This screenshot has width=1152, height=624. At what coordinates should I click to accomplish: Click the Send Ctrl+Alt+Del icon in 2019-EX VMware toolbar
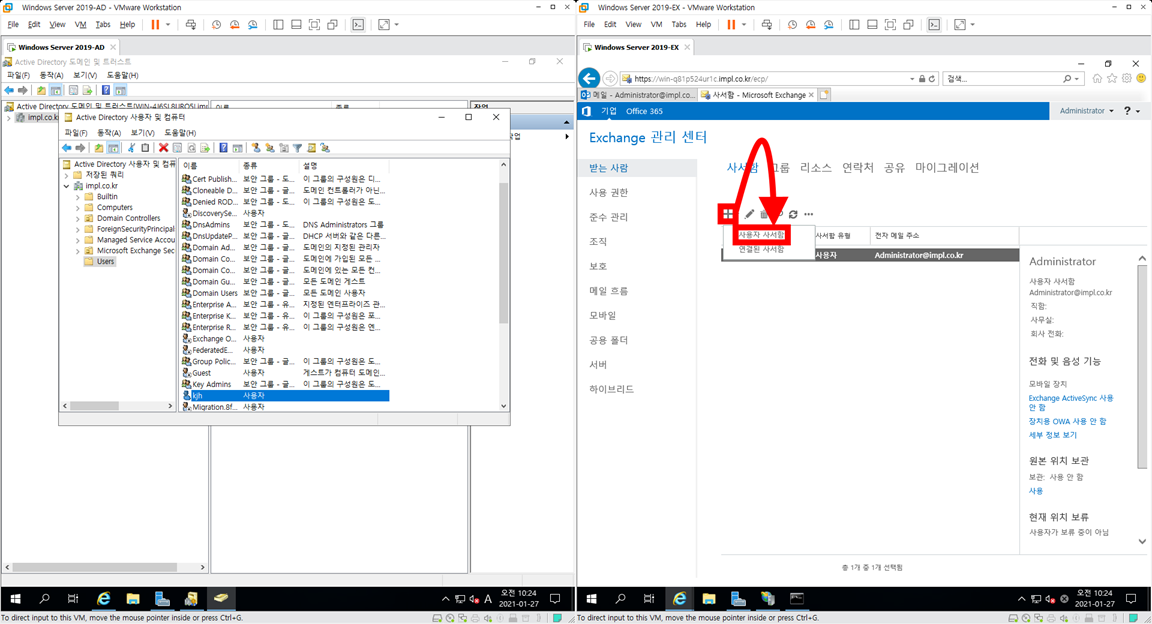click(x=766, y=24)
